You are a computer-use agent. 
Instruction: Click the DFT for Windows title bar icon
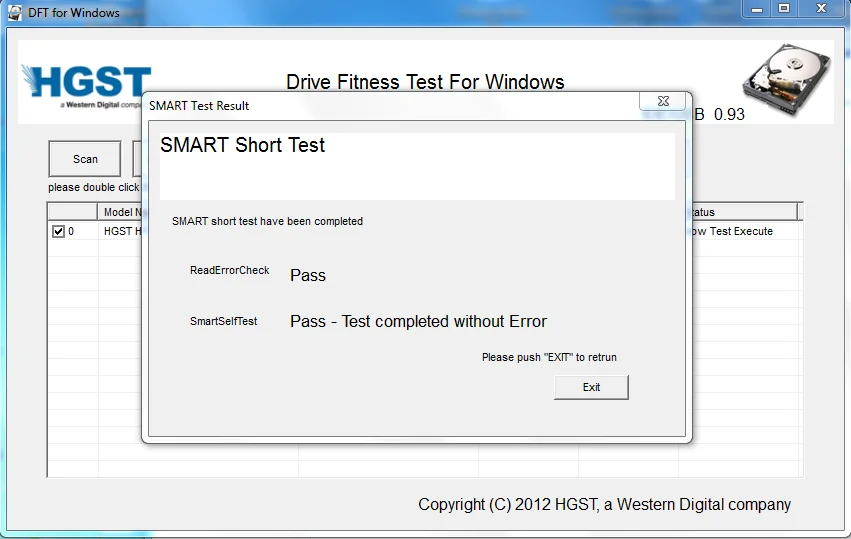pos(15,12)
